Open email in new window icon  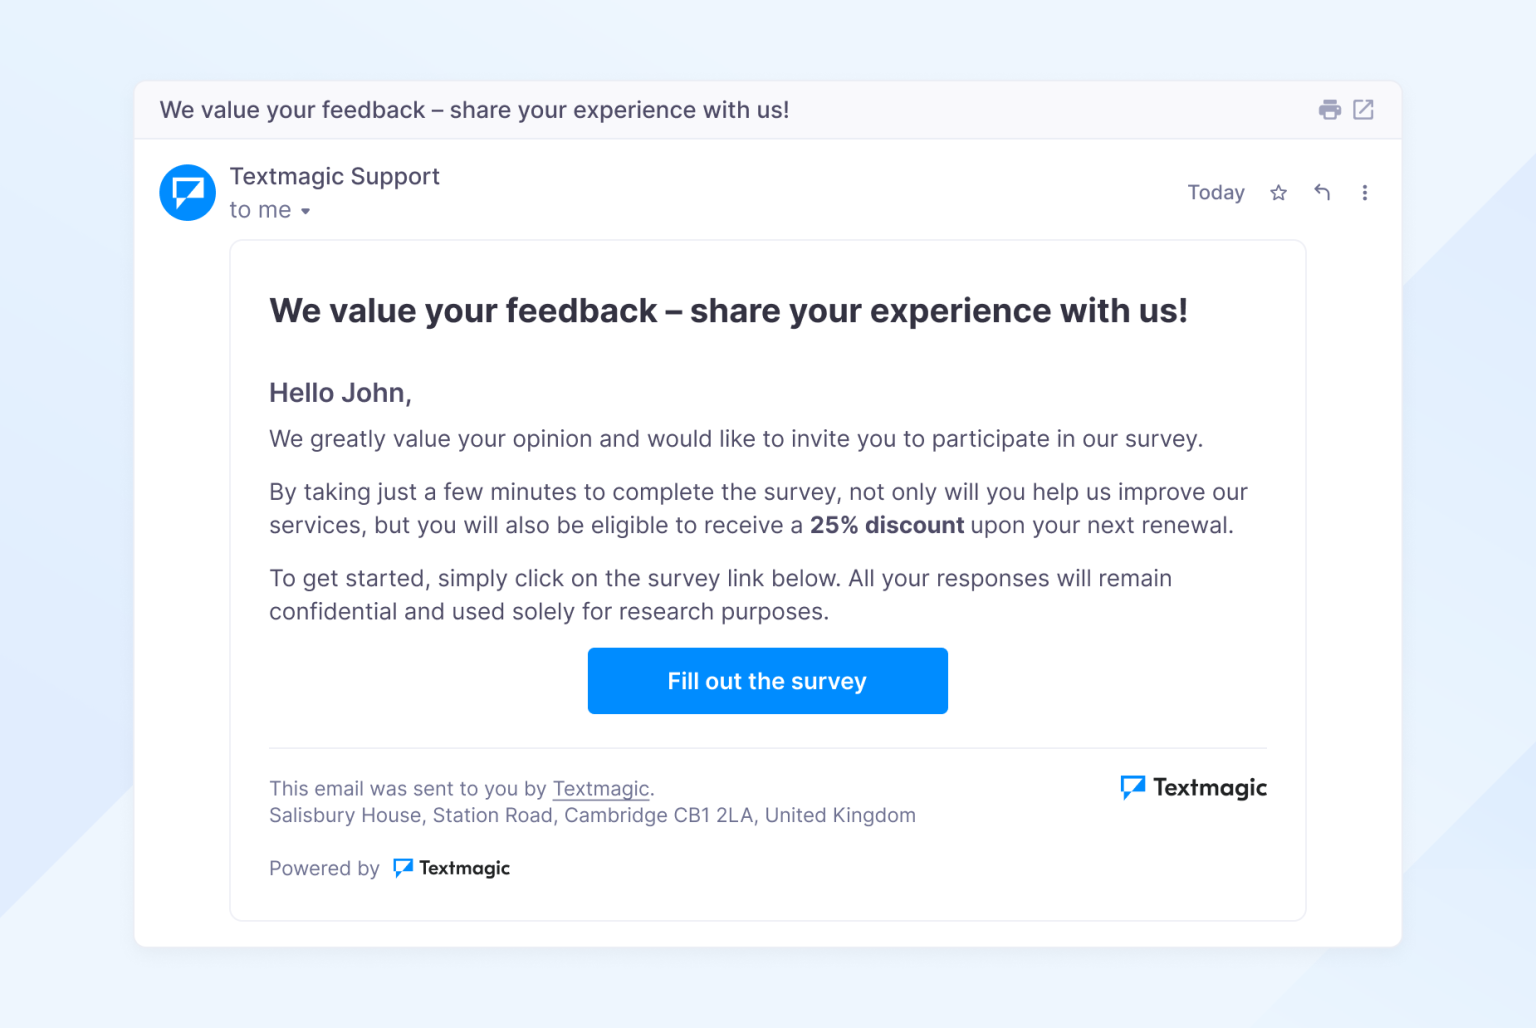point(1364,110)
